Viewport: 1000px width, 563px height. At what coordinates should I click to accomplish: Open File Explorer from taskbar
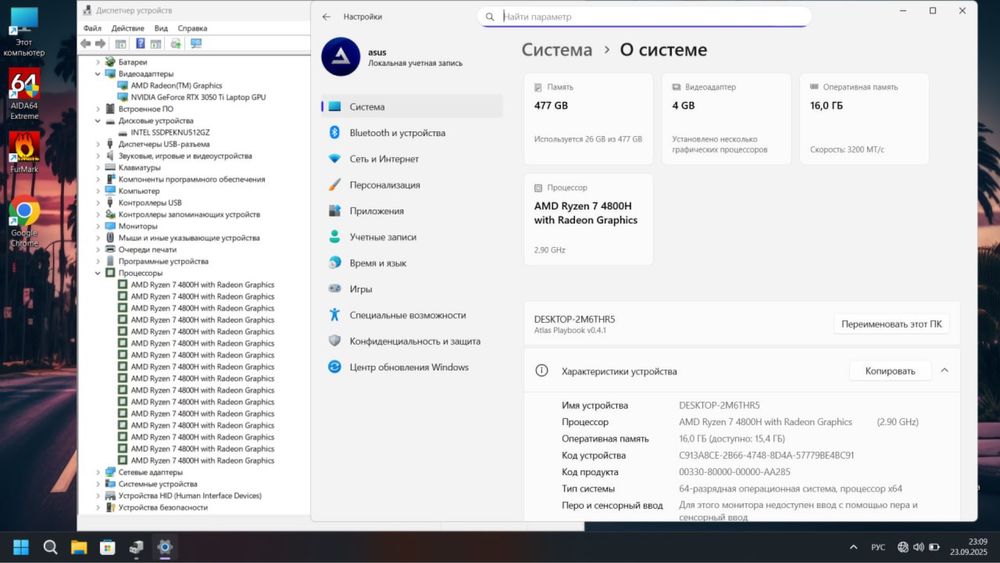pos(79,547)
